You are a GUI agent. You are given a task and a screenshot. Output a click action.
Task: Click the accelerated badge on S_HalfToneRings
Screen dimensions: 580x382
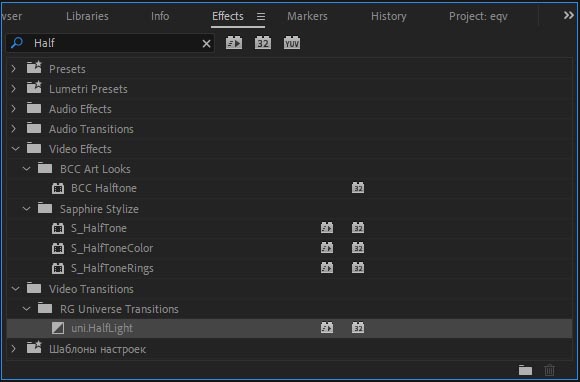(x=327, y=268)
